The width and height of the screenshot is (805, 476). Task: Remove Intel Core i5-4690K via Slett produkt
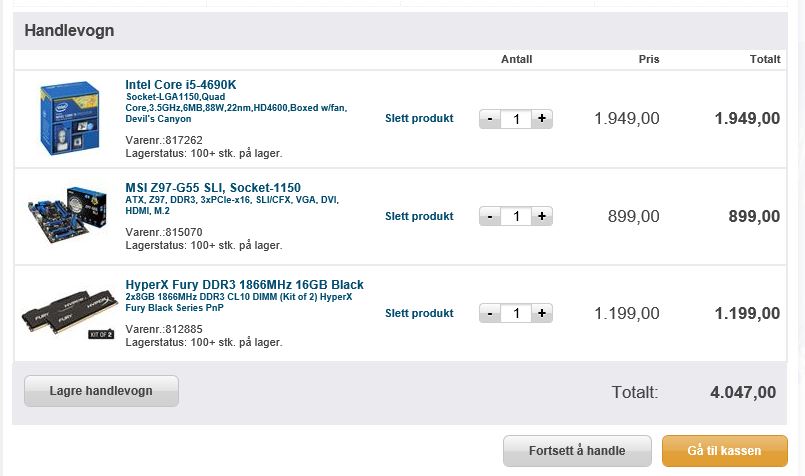tap(419, 118)
